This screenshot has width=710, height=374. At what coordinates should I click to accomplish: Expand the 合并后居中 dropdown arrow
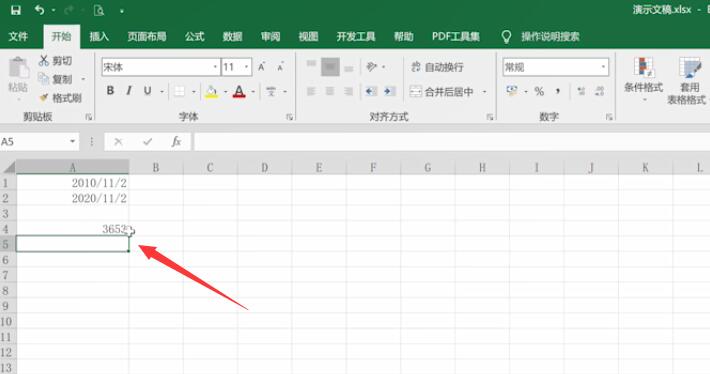(x=485, y=91)
